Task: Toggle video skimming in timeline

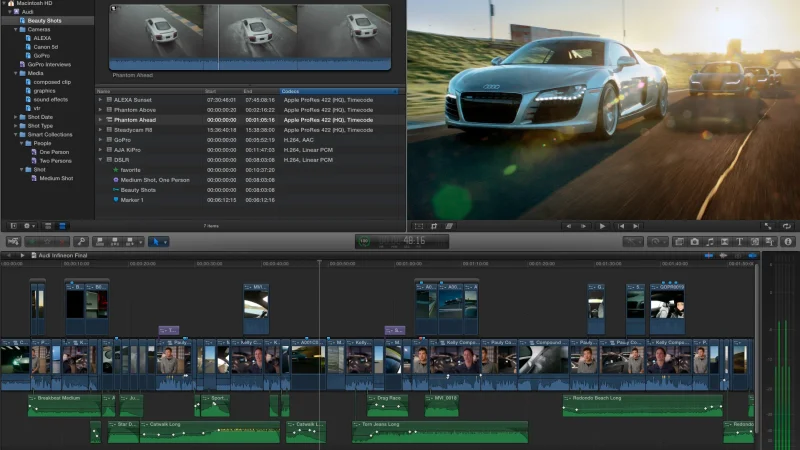Action: (709, 256)
